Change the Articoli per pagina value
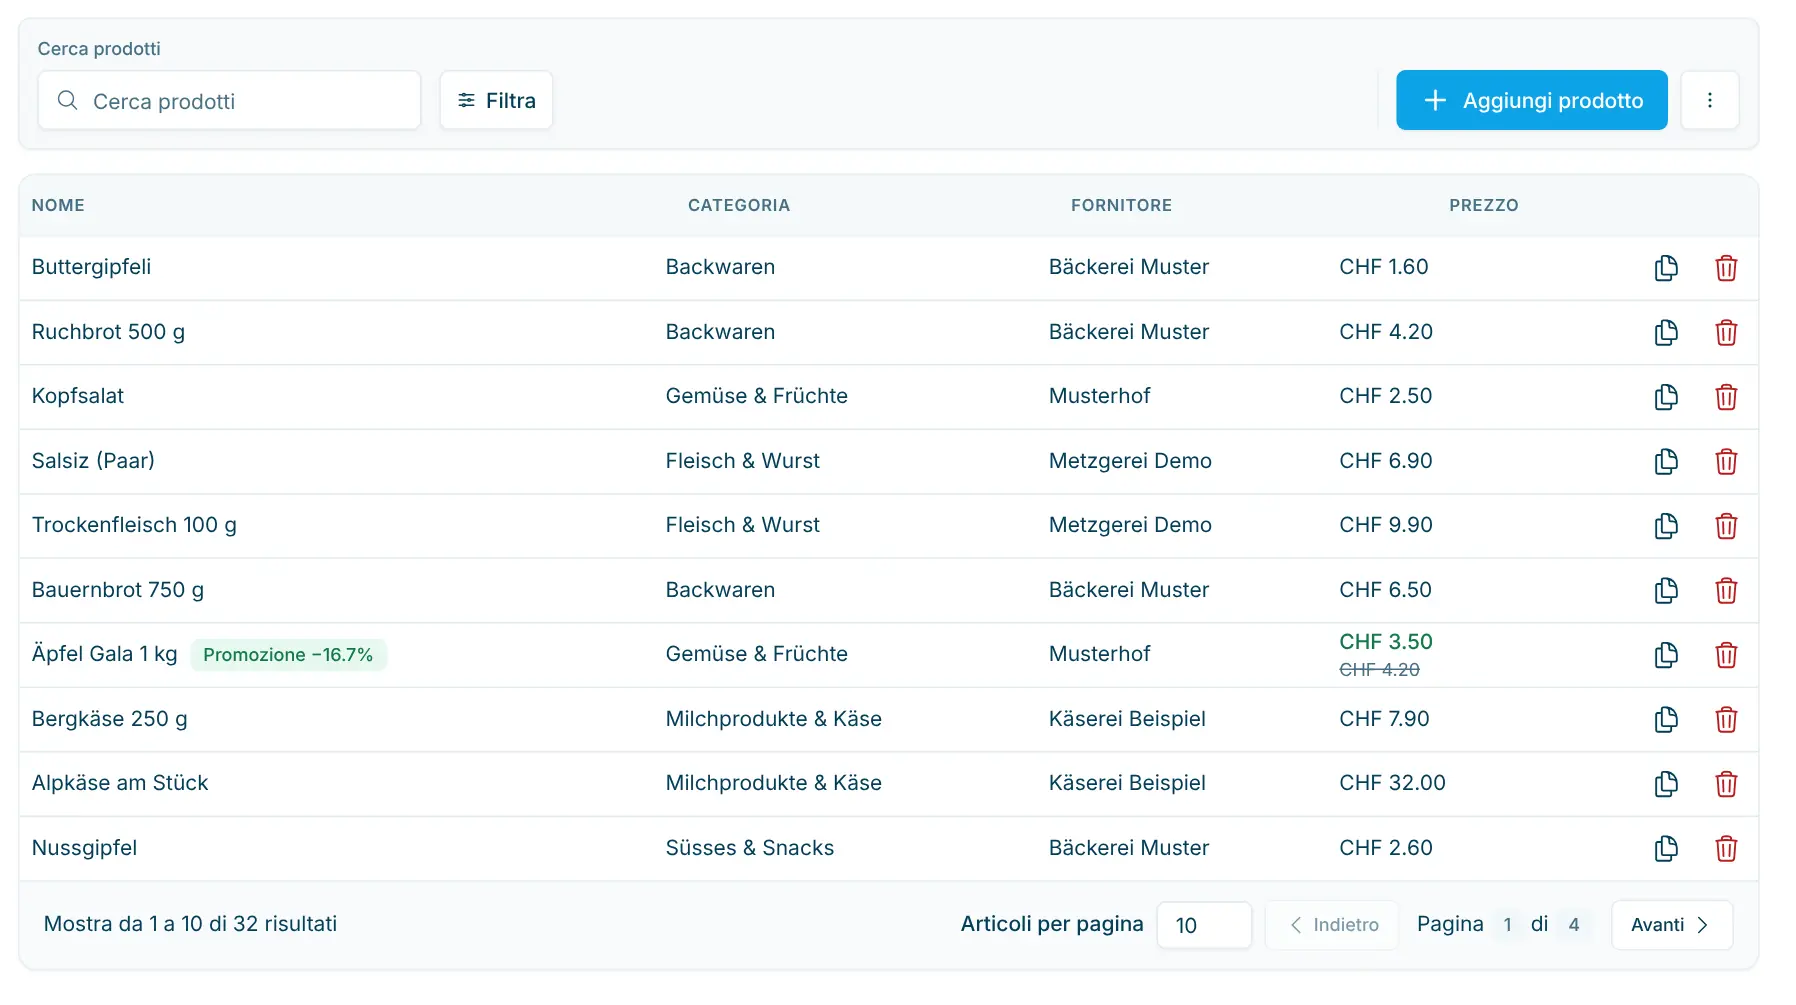1796x1005 pixels. click(x=1204, y=925)
